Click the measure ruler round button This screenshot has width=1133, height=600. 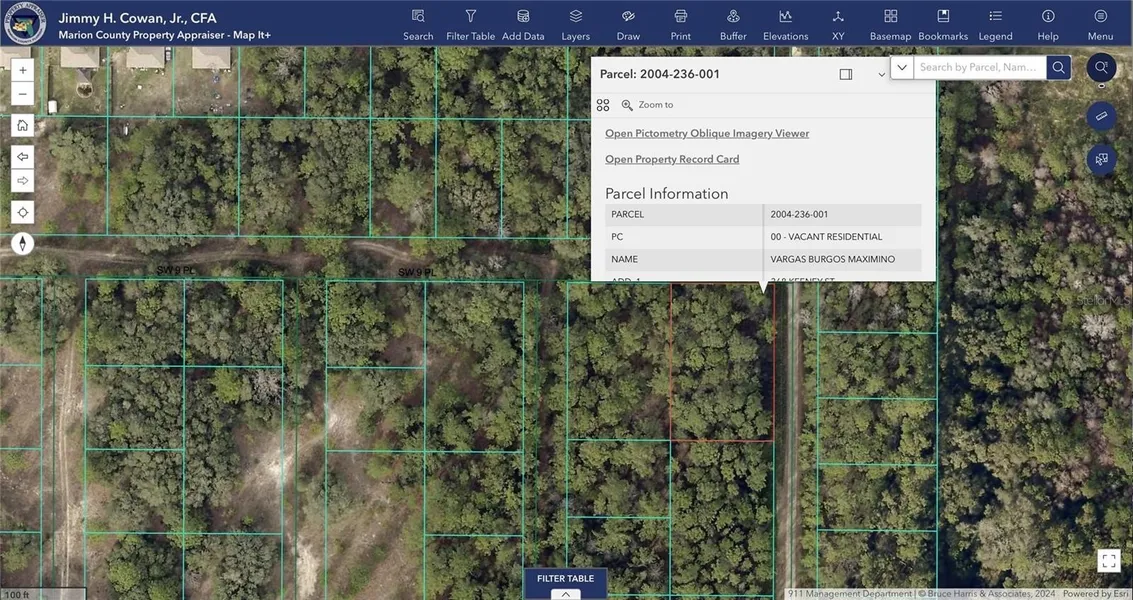click(x=1101, y=116)
